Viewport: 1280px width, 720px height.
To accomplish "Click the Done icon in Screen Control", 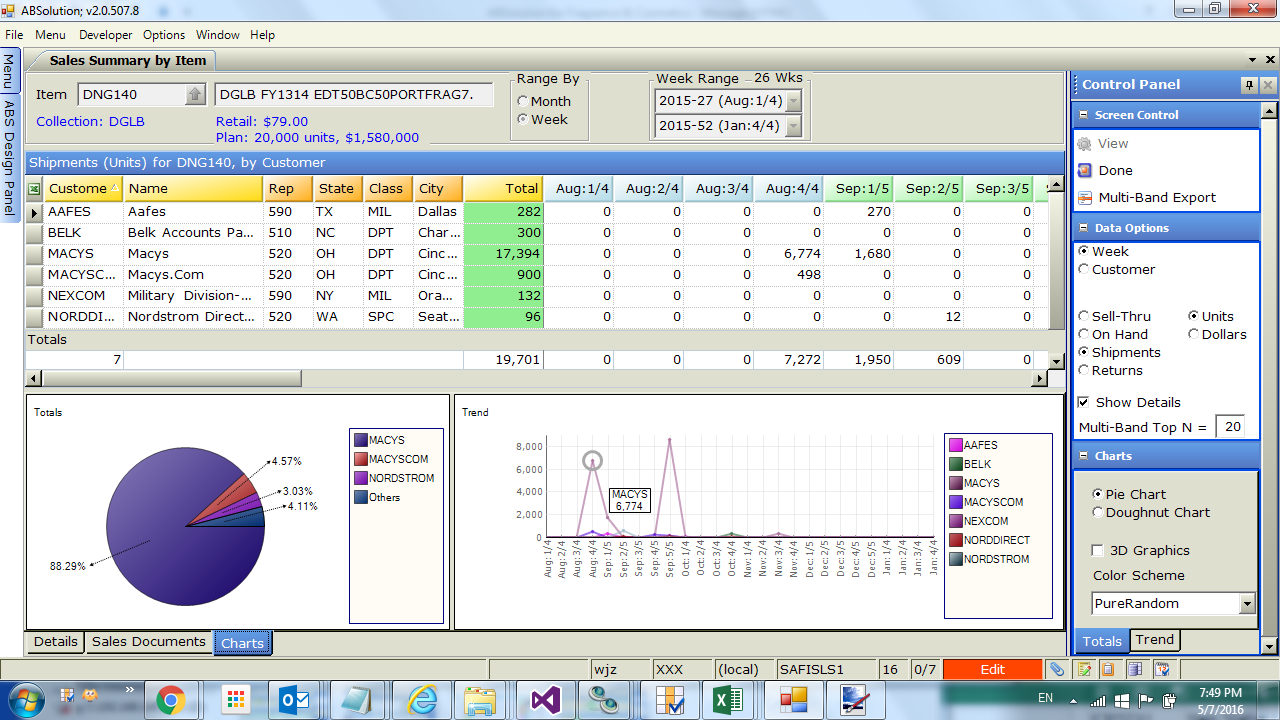I will pyautogui.click(x=1085, y=170).
